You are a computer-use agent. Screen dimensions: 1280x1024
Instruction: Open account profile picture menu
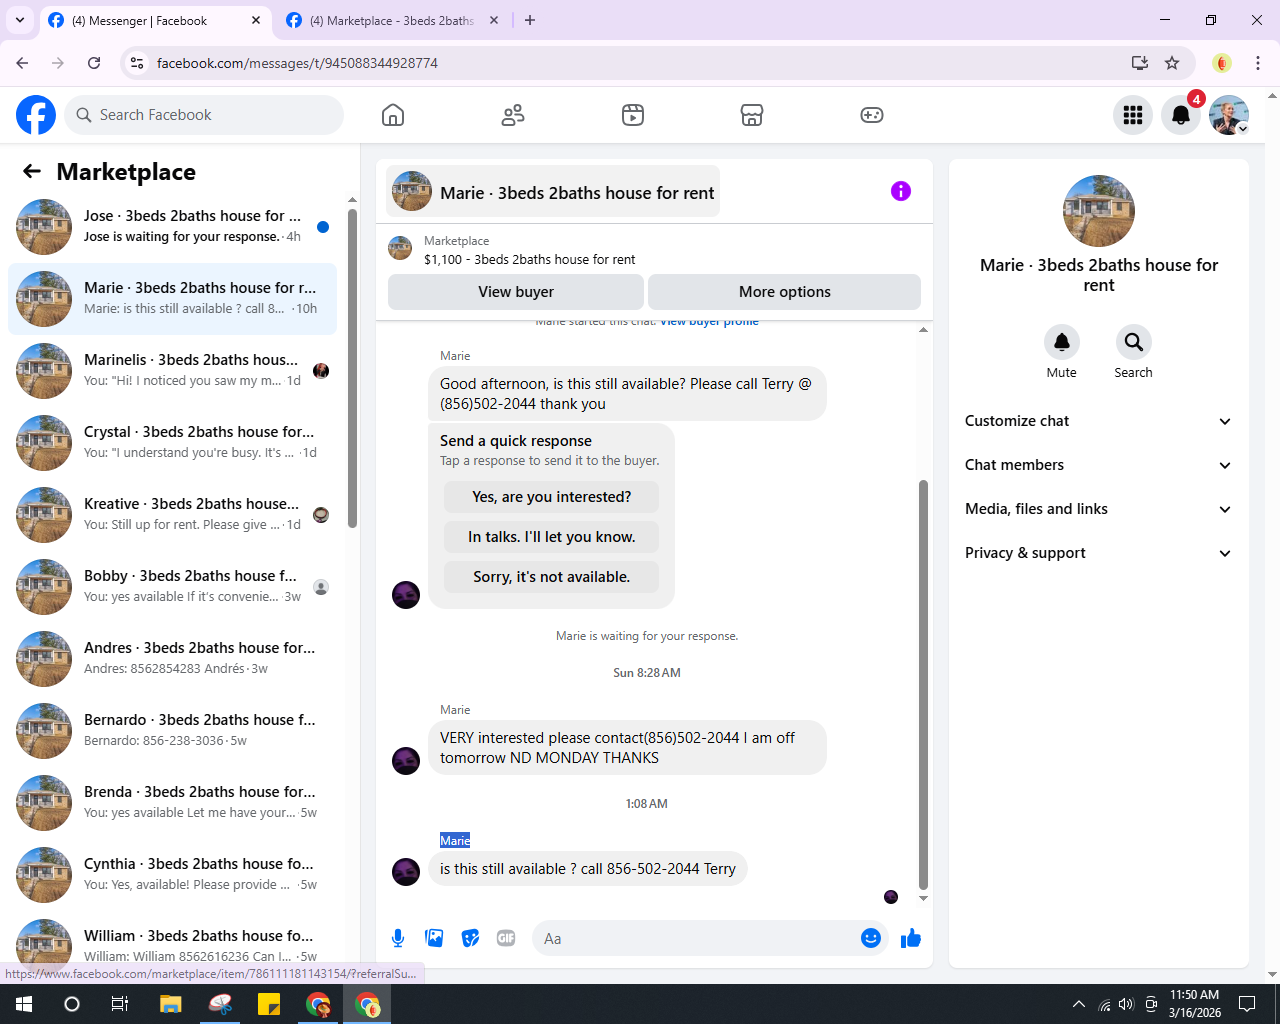tap(1229, 115)
